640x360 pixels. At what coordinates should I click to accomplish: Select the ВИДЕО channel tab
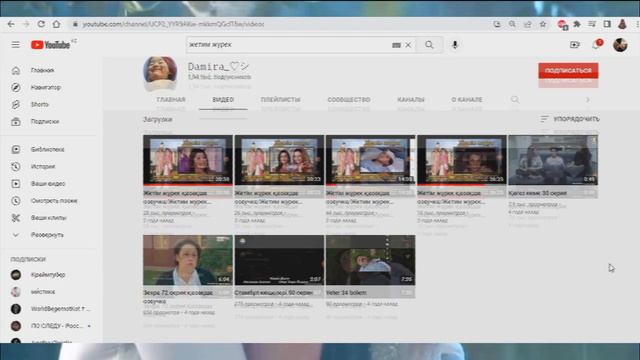(x=223, y=100)
